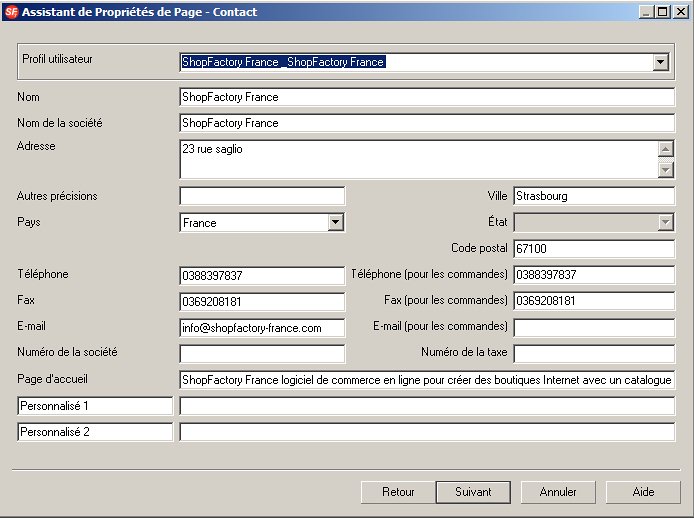Click into the Nom text field
The height and width of the screenshot is (518, 694).
pyautogui.click(x=427, y=98)
